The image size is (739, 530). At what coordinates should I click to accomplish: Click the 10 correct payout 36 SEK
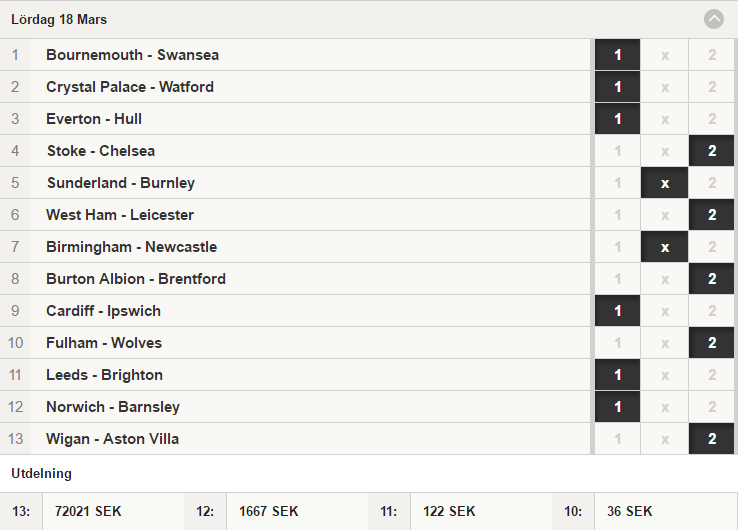point(630,511)
